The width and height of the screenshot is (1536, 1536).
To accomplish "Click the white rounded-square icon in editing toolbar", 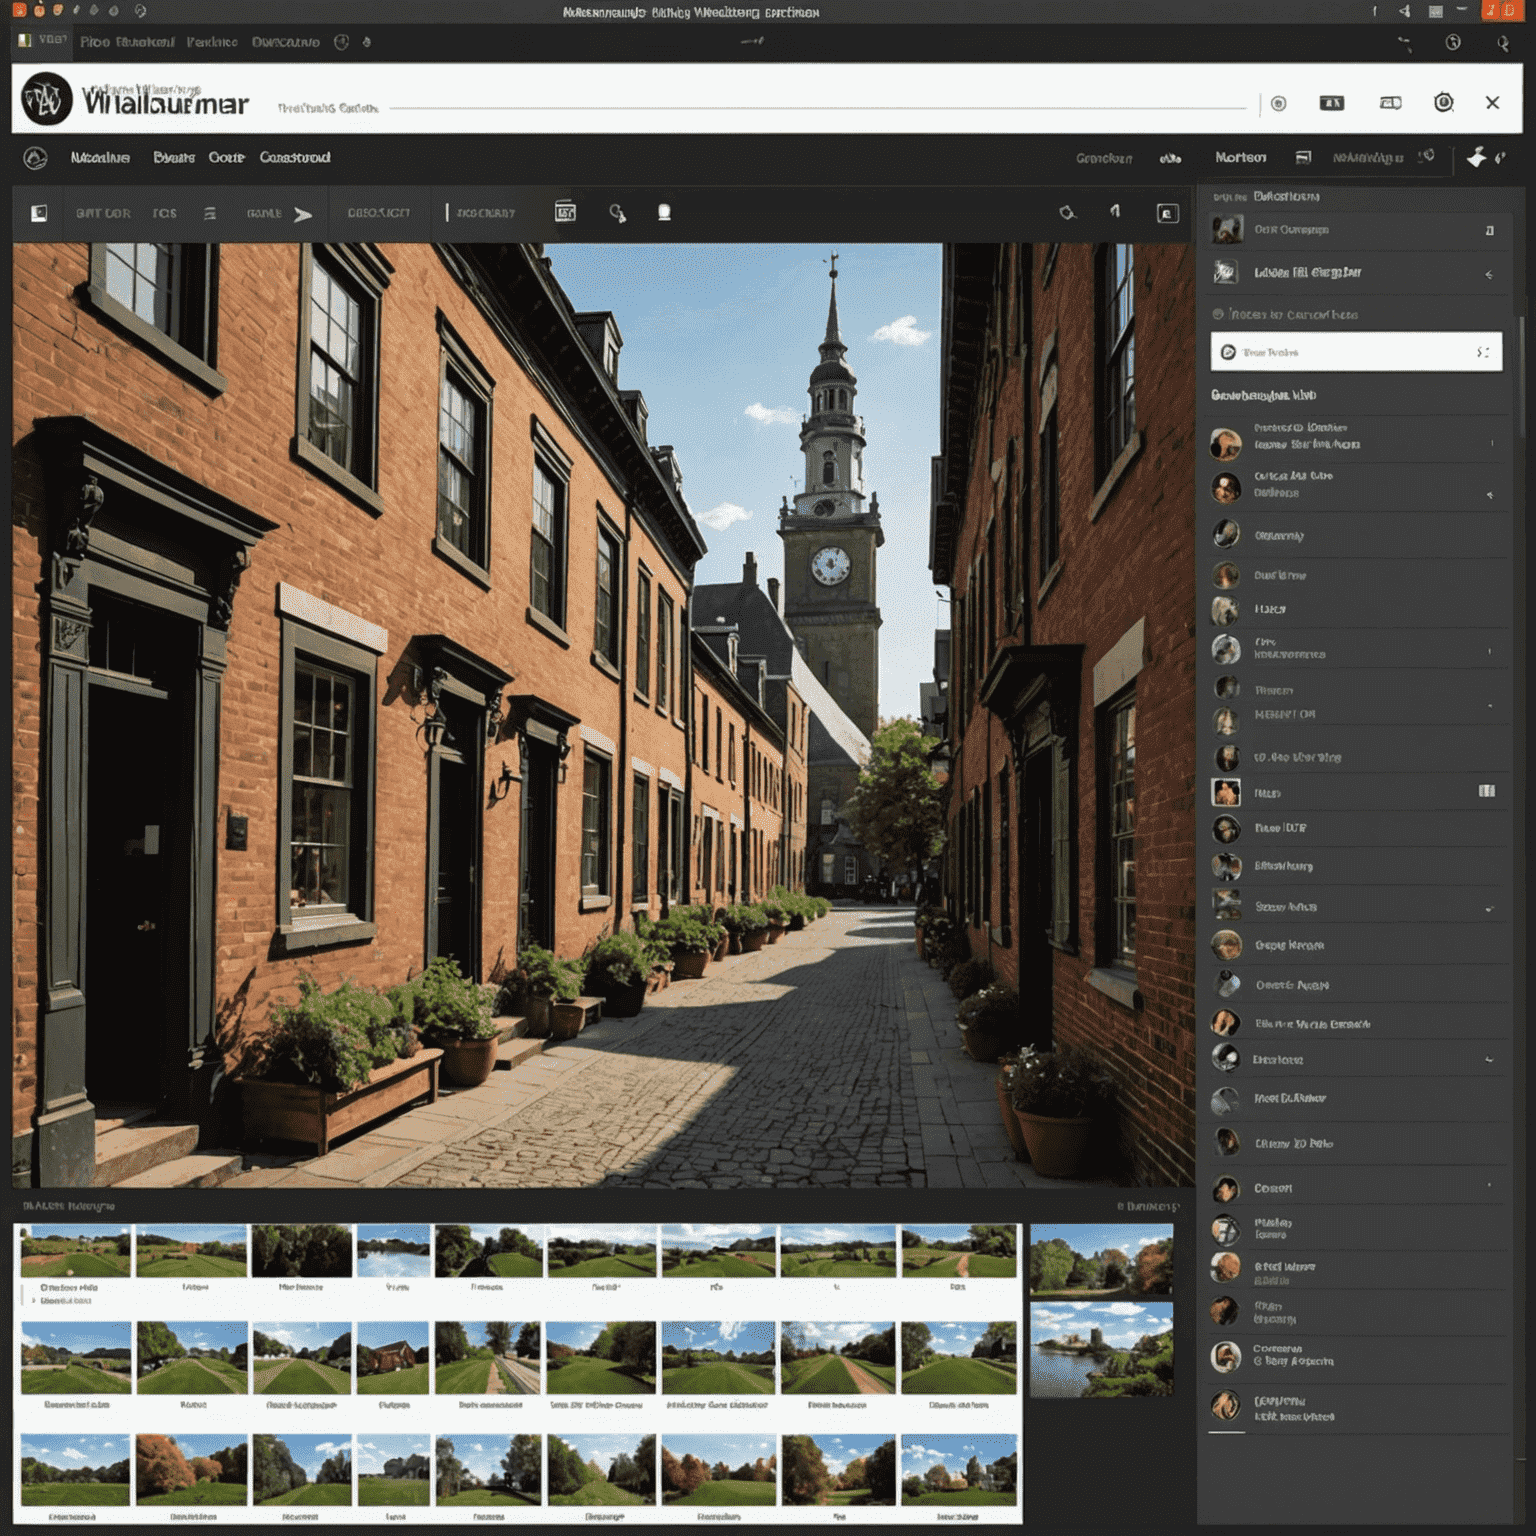I will pyautogui.click(x=664, y=212).
